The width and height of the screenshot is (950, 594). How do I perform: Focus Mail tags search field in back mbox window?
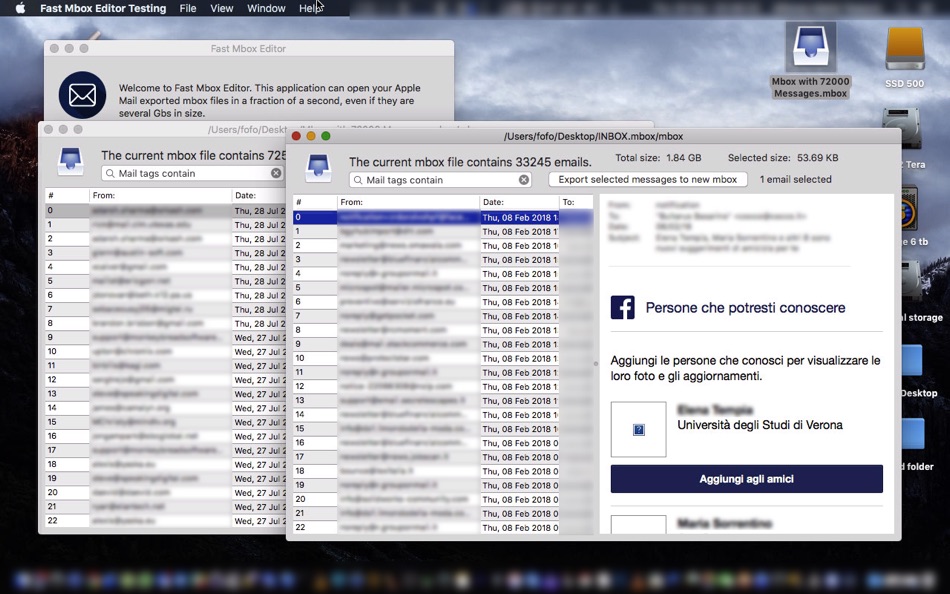coord(193,173)
